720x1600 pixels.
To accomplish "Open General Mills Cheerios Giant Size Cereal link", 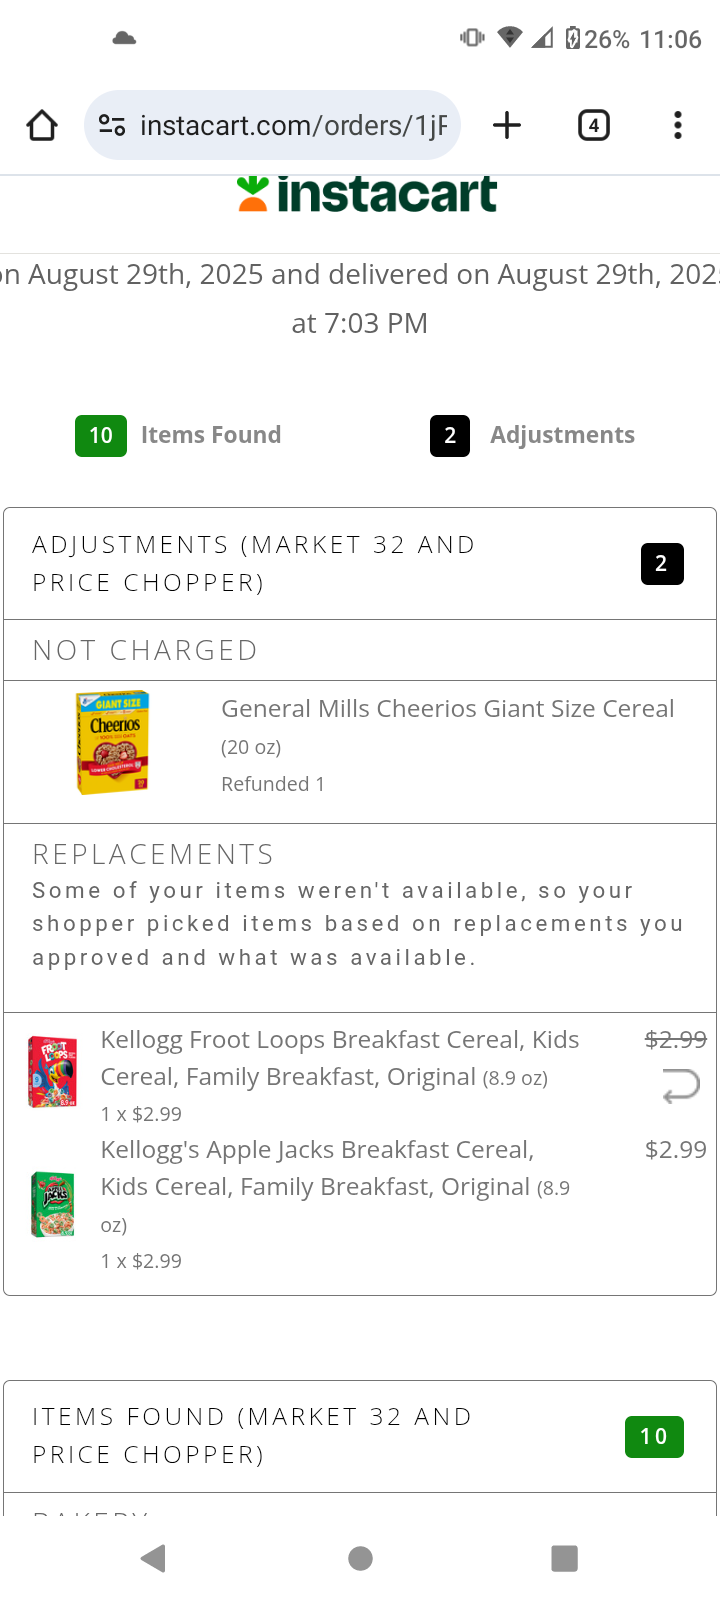I will click(x=447, y=709).
